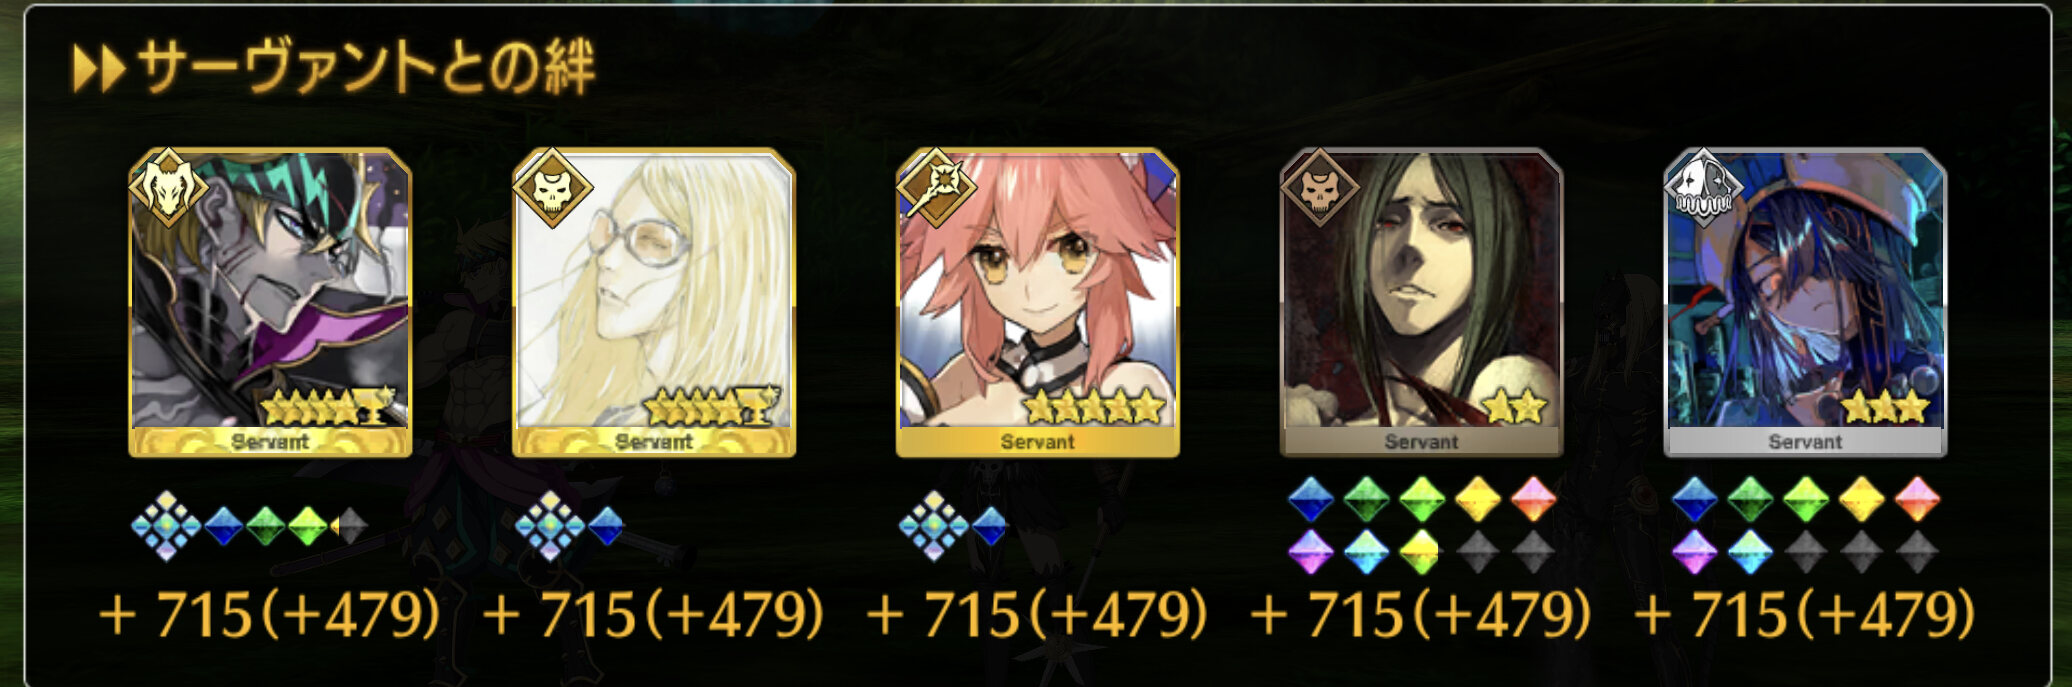Click the two stars on green-haired servant card
The height and width of the screenshot is (687, 2072).
pos(1513,407)
